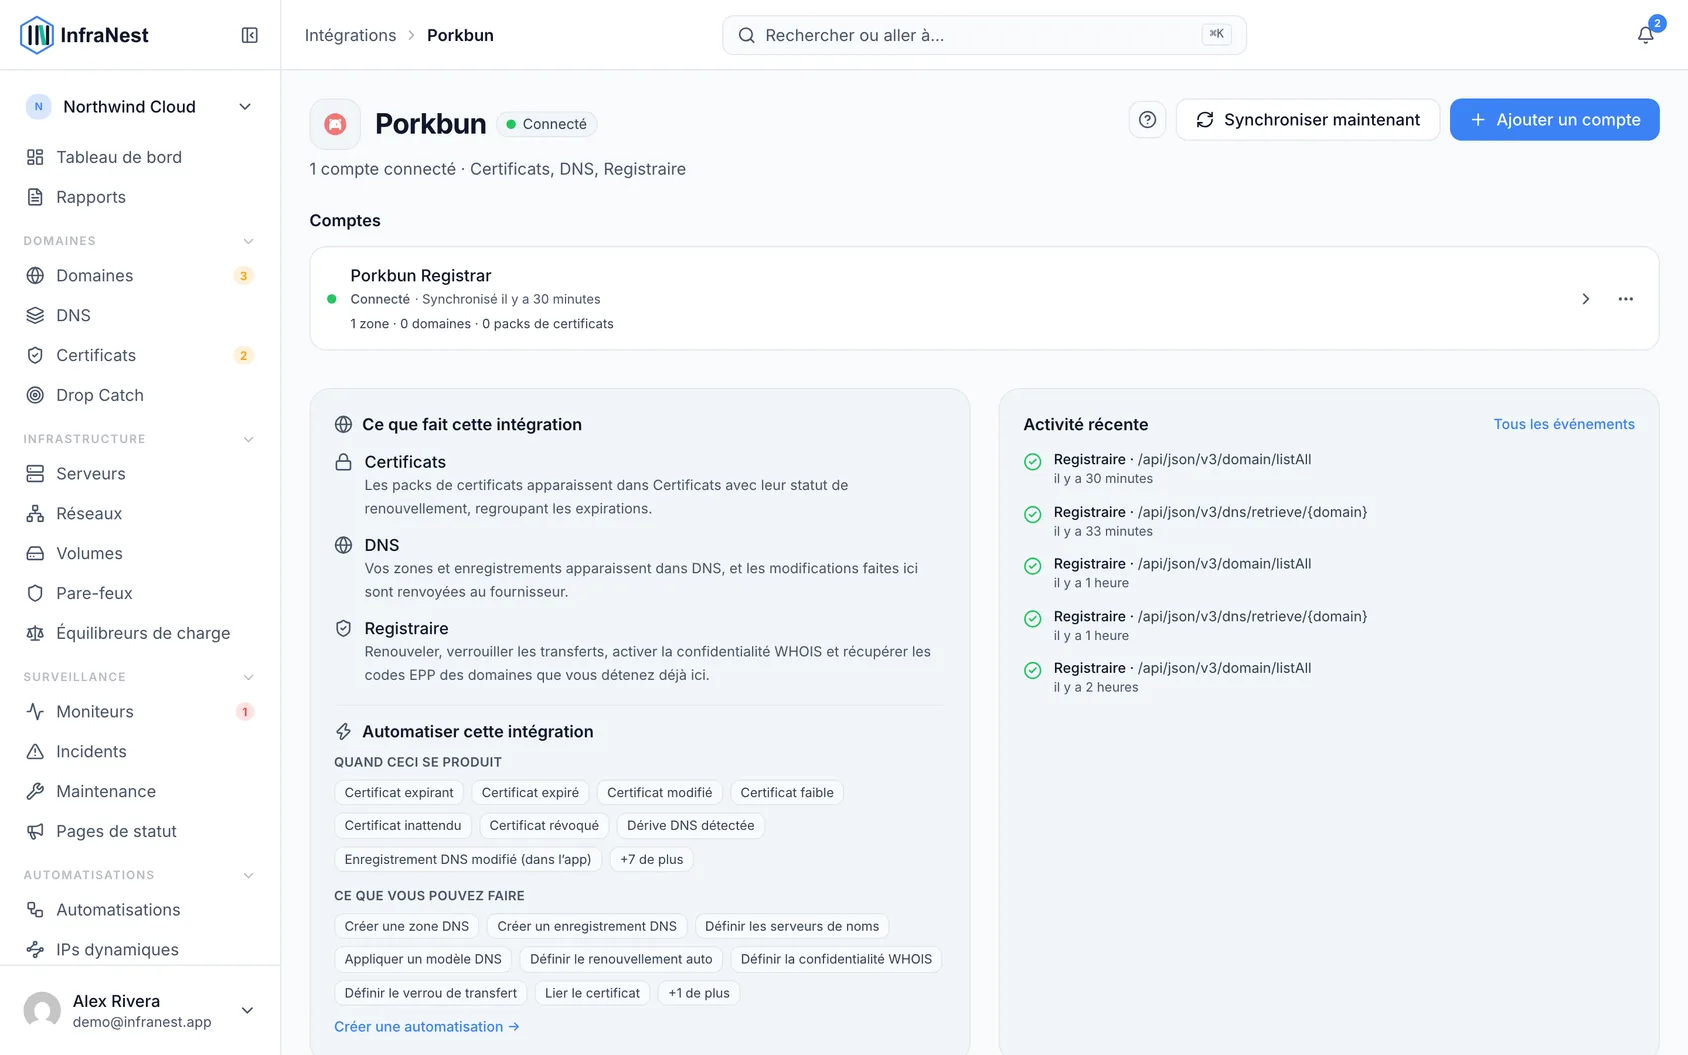Select the Certificat expiré chip
The width and height of the screenshot is (1688, 1055).
(x=530, y=793)
